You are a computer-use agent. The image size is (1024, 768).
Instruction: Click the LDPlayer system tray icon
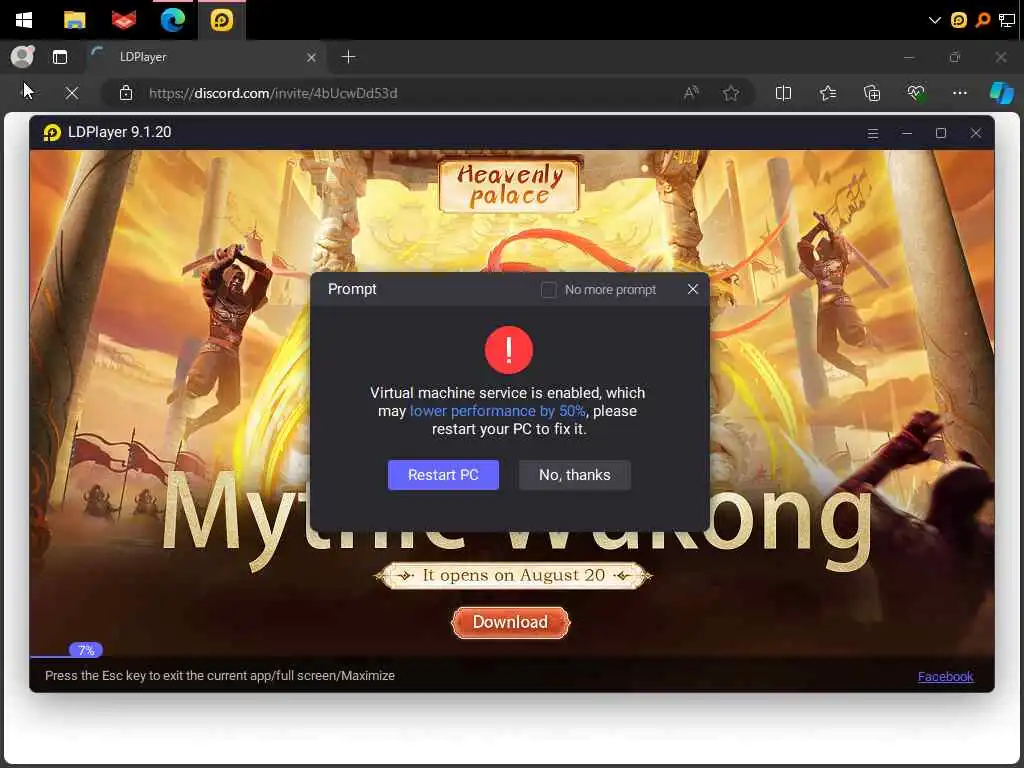[959, 20]
